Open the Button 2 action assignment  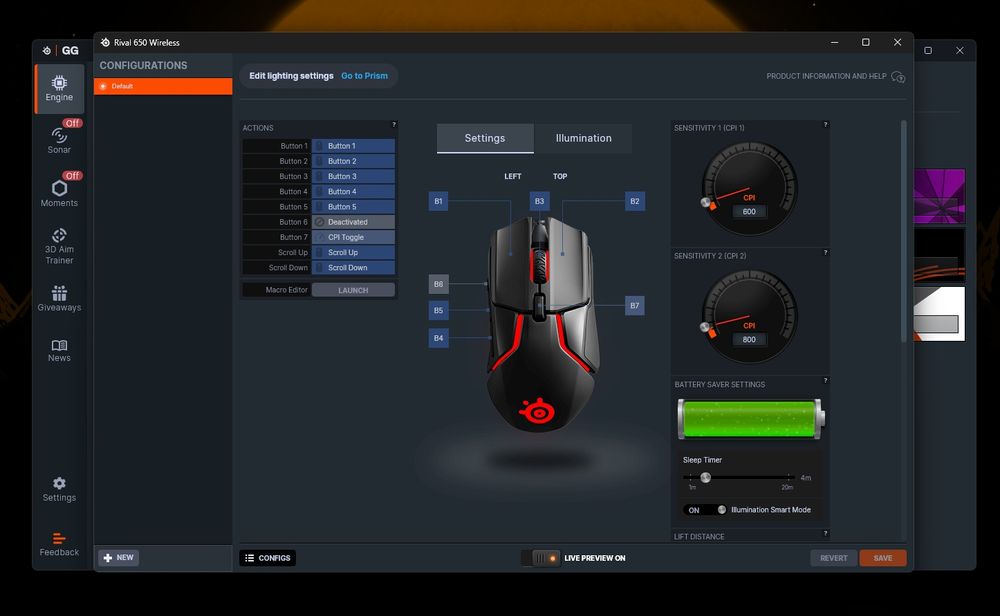pyautogui.click(x=353, y=161)
